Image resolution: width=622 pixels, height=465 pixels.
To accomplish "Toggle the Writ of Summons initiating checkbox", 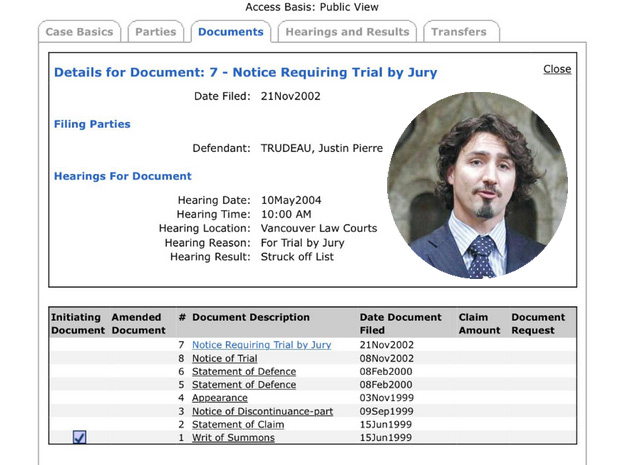I will point(80,437).
